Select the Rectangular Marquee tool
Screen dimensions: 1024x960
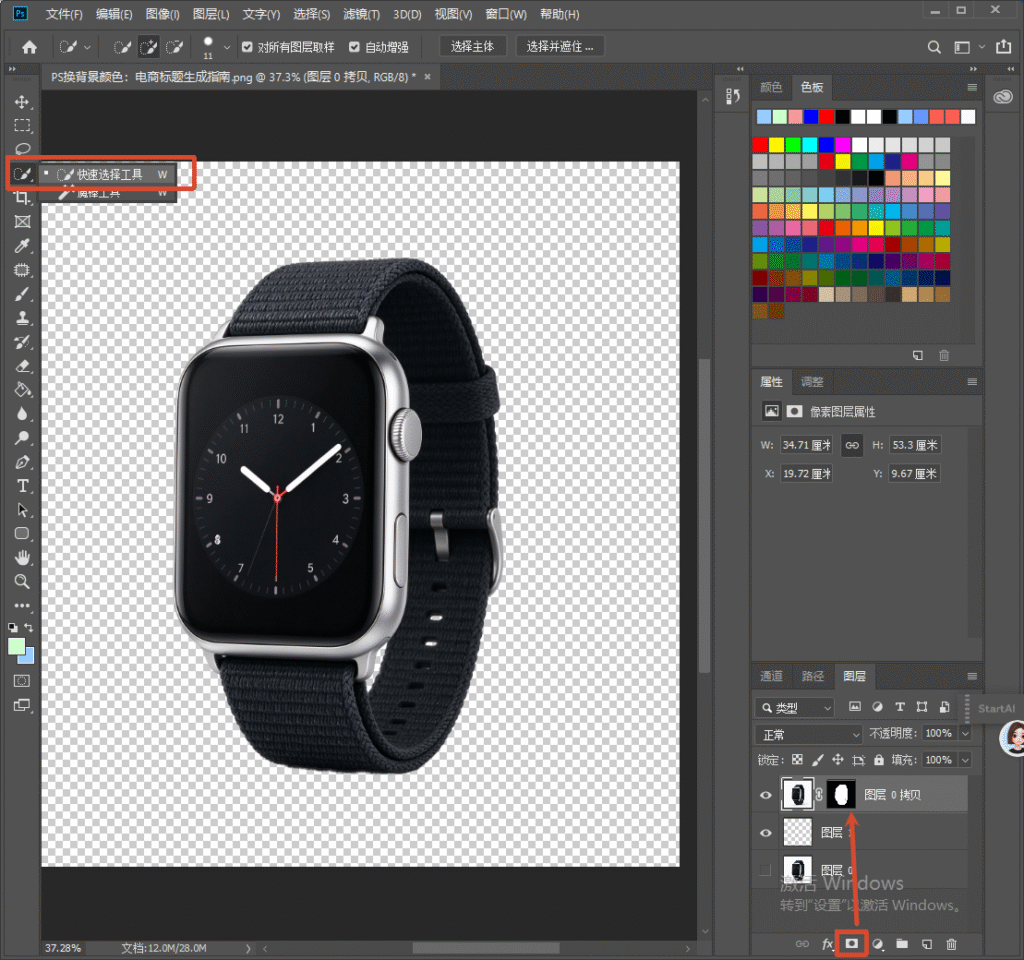pyautogui.click(x=22, y=125)
